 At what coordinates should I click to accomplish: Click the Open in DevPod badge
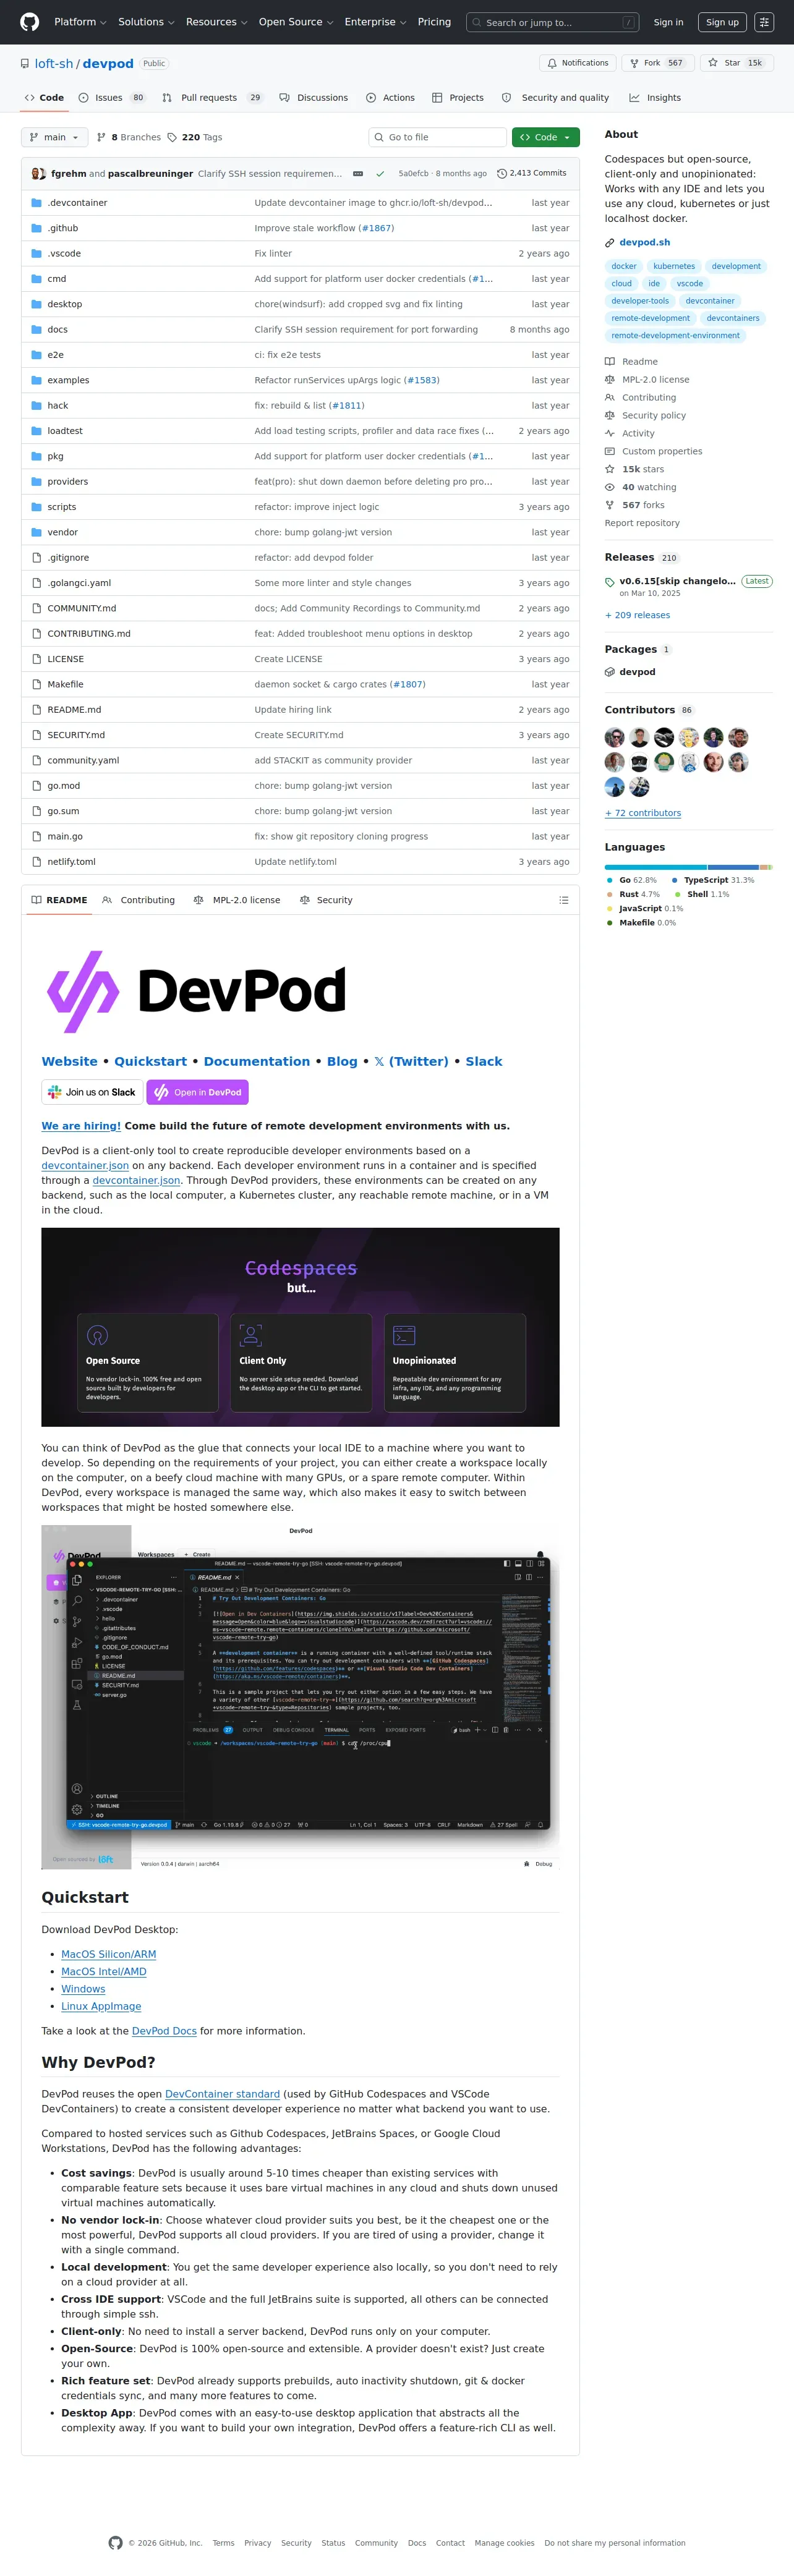click(x=198, y=1092)
